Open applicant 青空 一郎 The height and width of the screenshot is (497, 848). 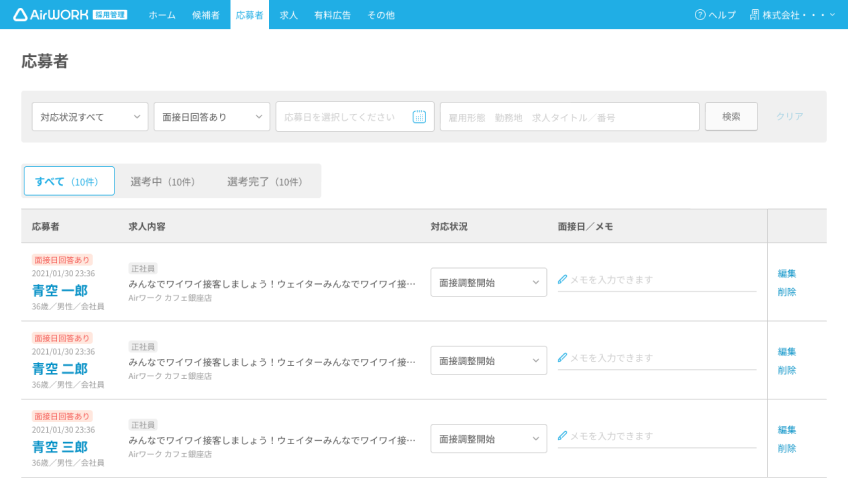coord(60,290)
